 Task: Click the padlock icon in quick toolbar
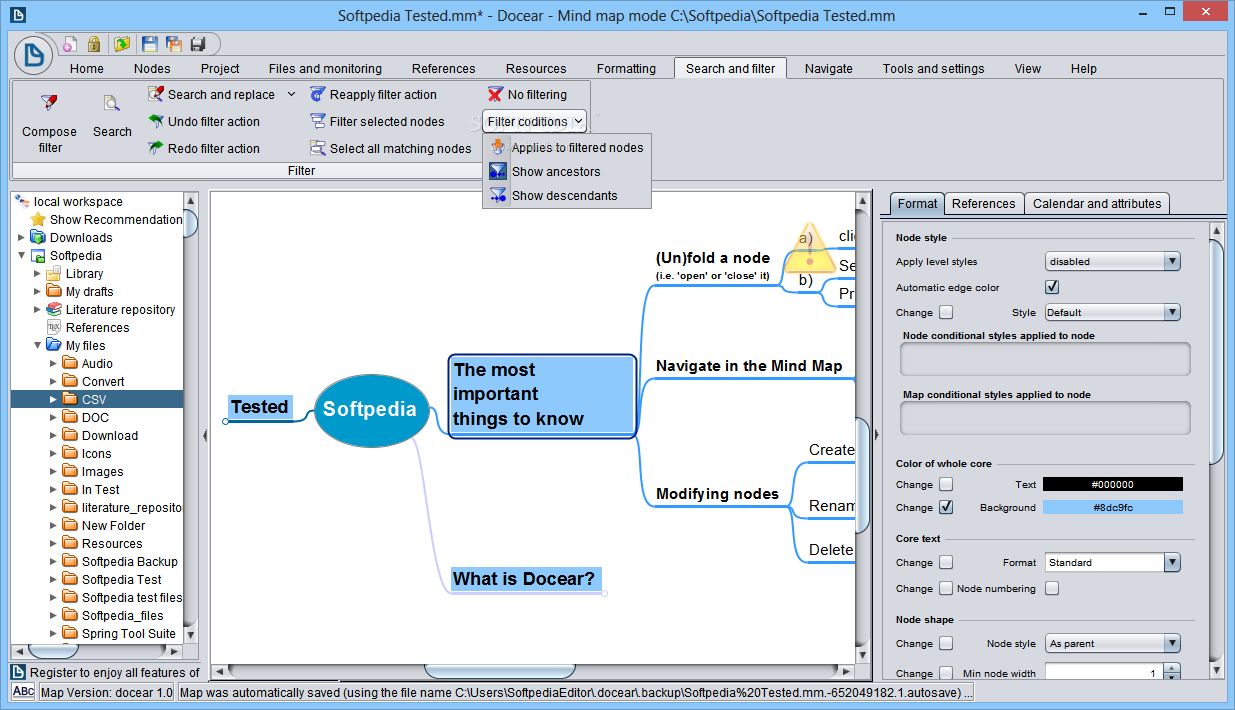tap(94, 44)
